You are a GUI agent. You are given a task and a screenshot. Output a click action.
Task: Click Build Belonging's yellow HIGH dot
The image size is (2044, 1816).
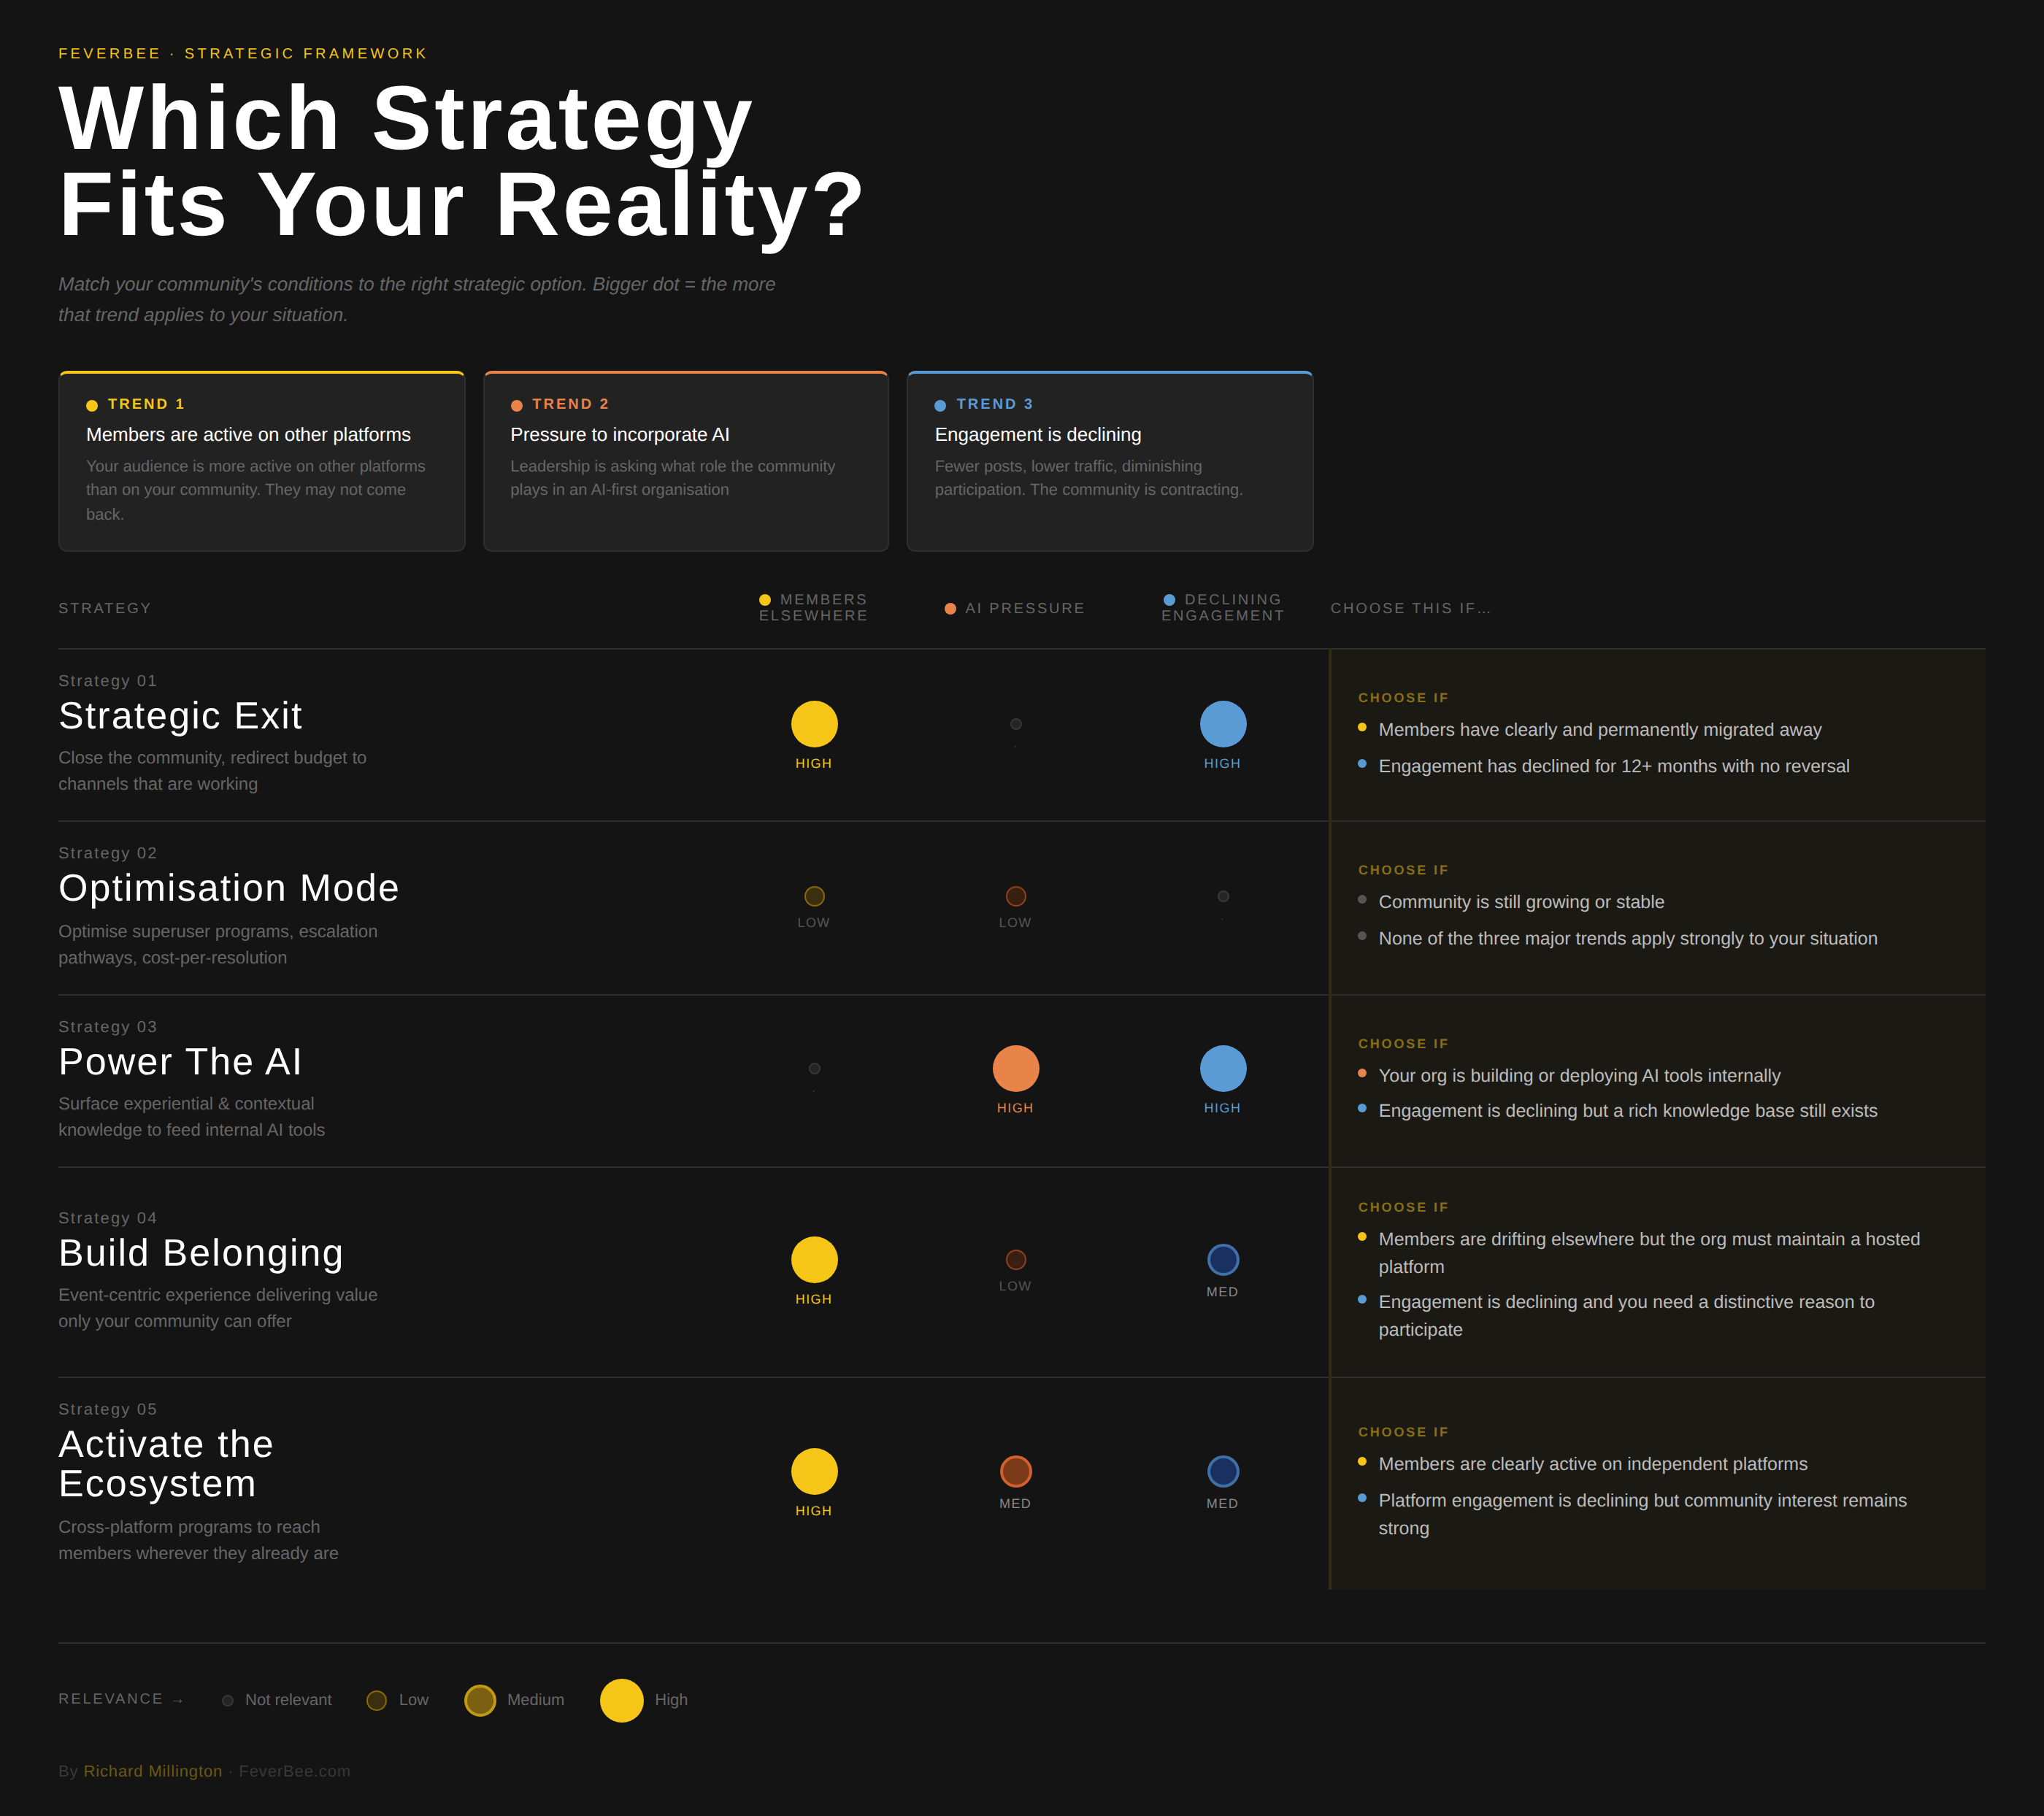[x=814, y=1259]
